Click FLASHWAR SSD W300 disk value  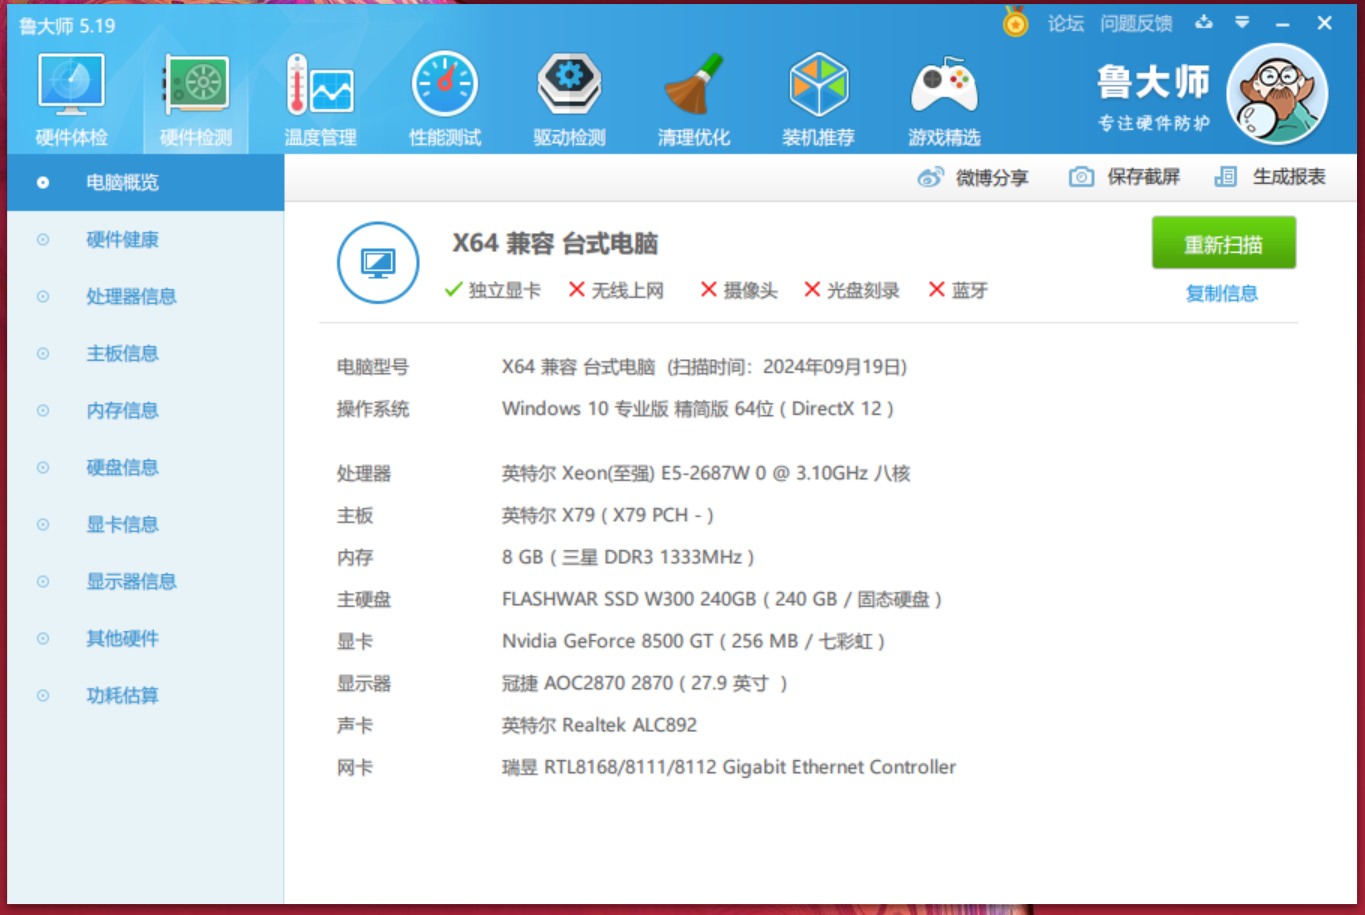[722, 599]
